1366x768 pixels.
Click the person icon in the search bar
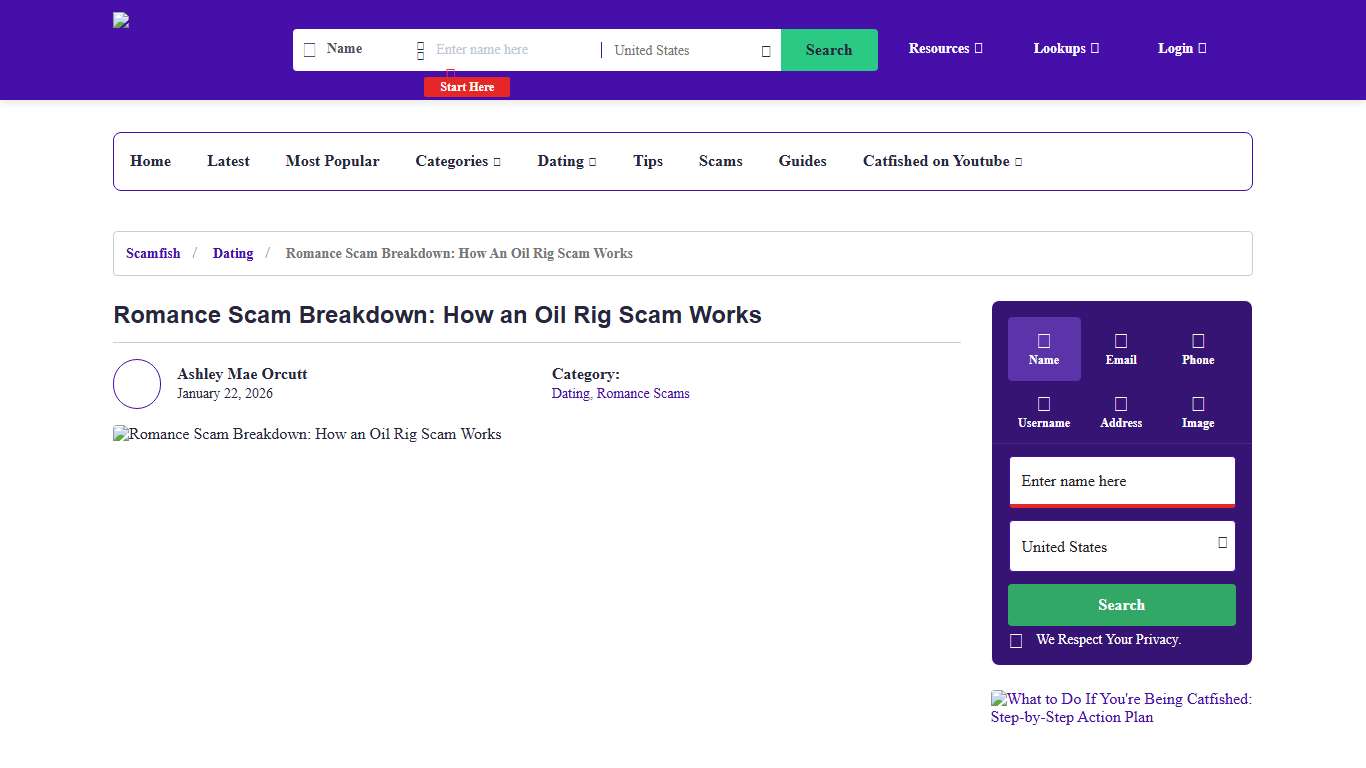coord(420,49)
